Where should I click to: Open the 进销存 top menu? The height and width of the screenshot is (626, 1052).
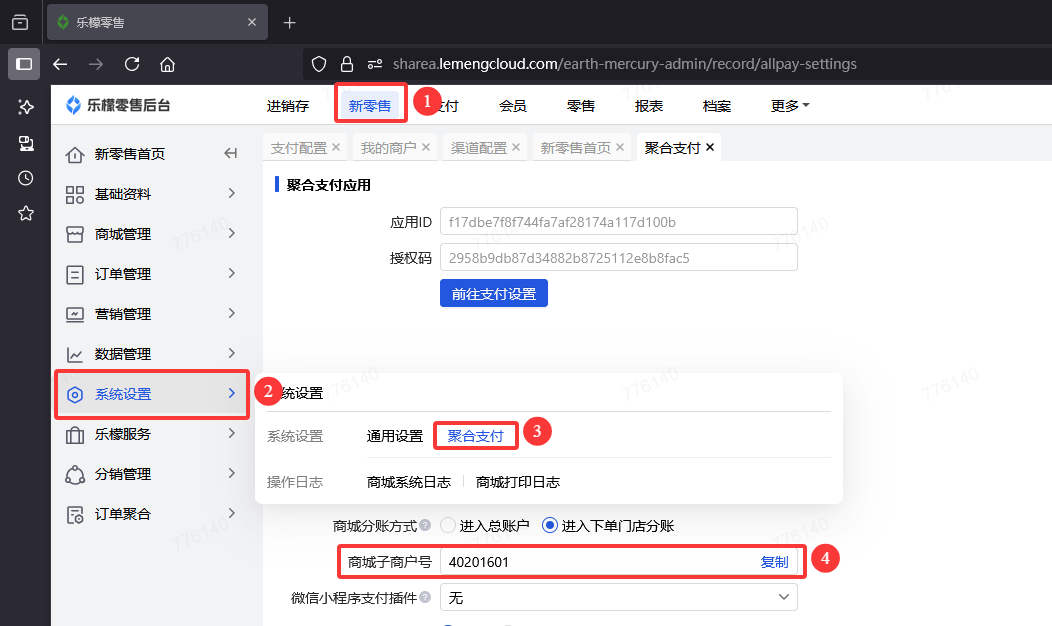coord(288,105)
